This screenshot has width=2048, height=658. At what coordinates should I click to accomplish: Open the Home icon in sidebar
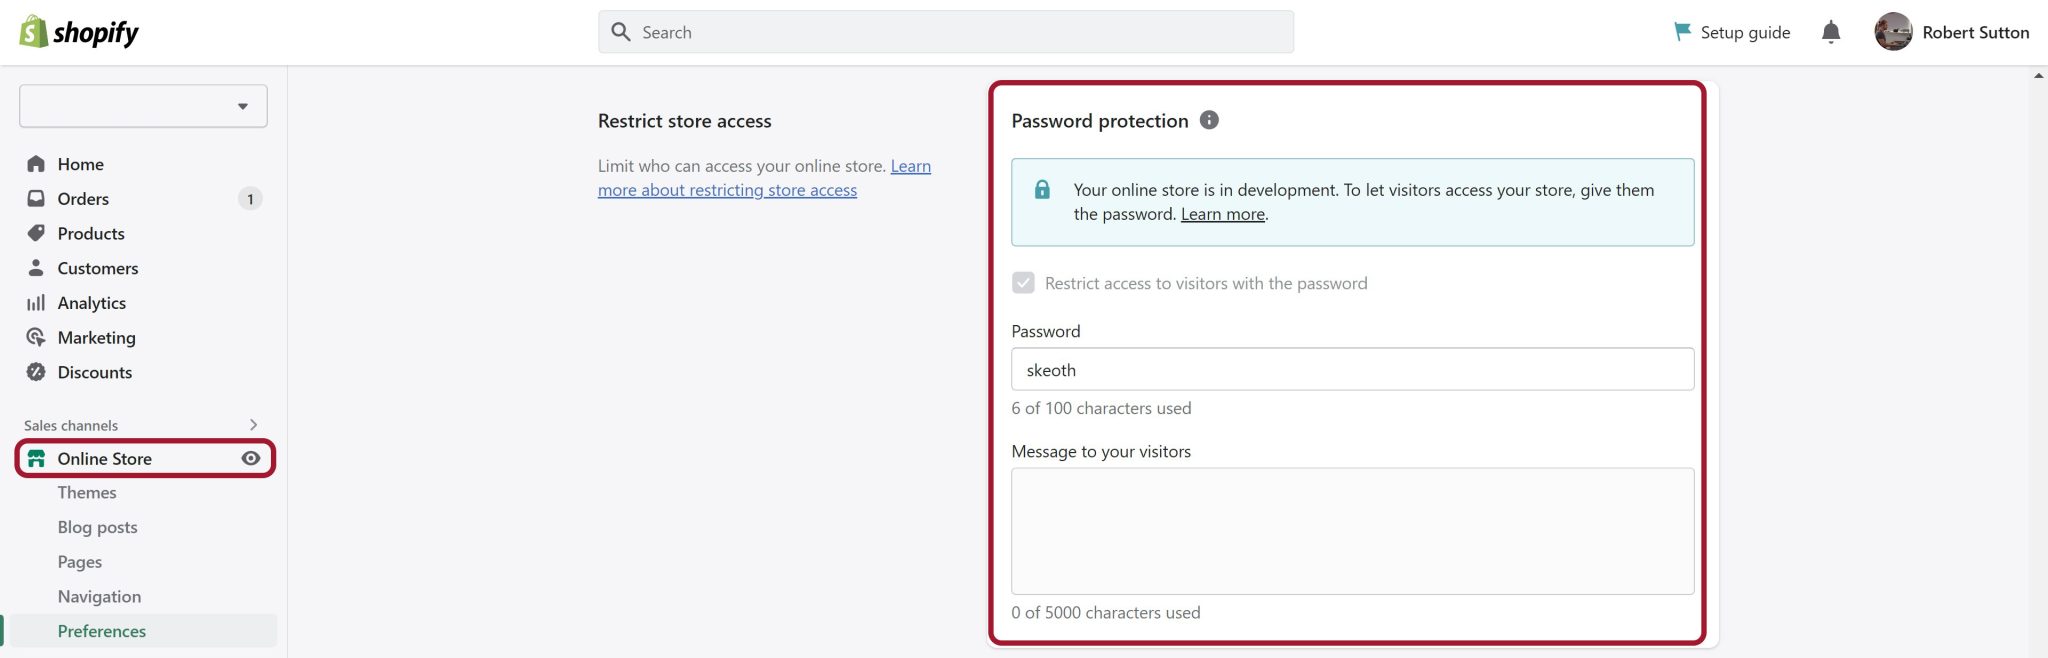point(36,164)
